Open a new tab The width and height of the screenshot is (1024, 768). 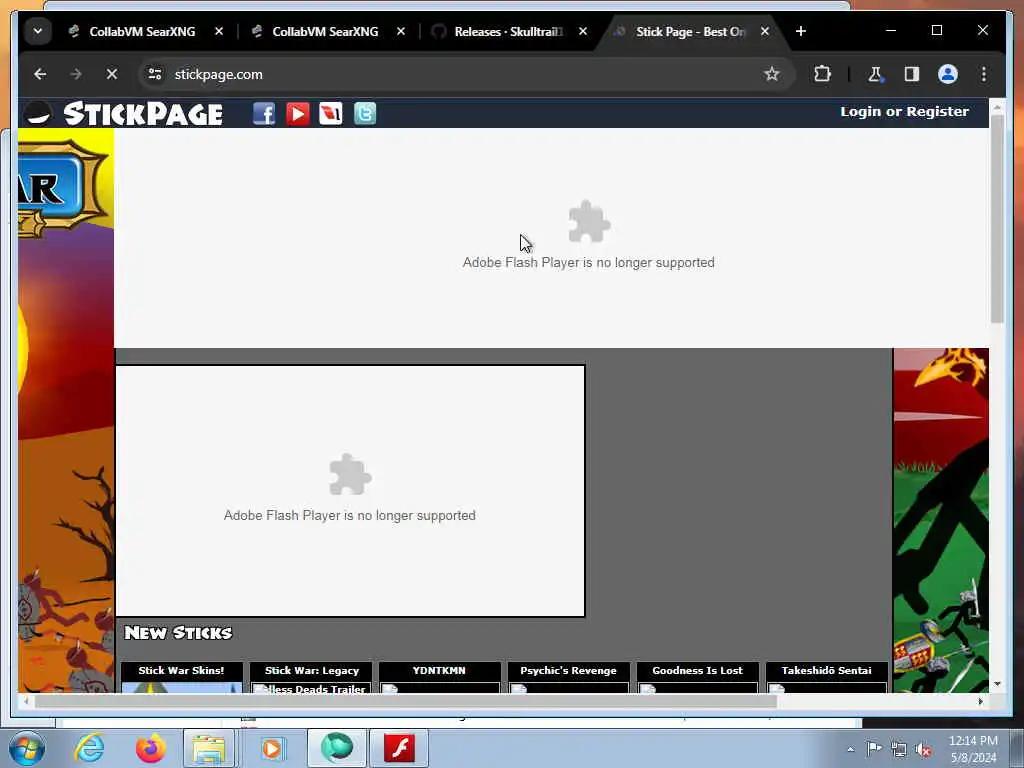801,31
